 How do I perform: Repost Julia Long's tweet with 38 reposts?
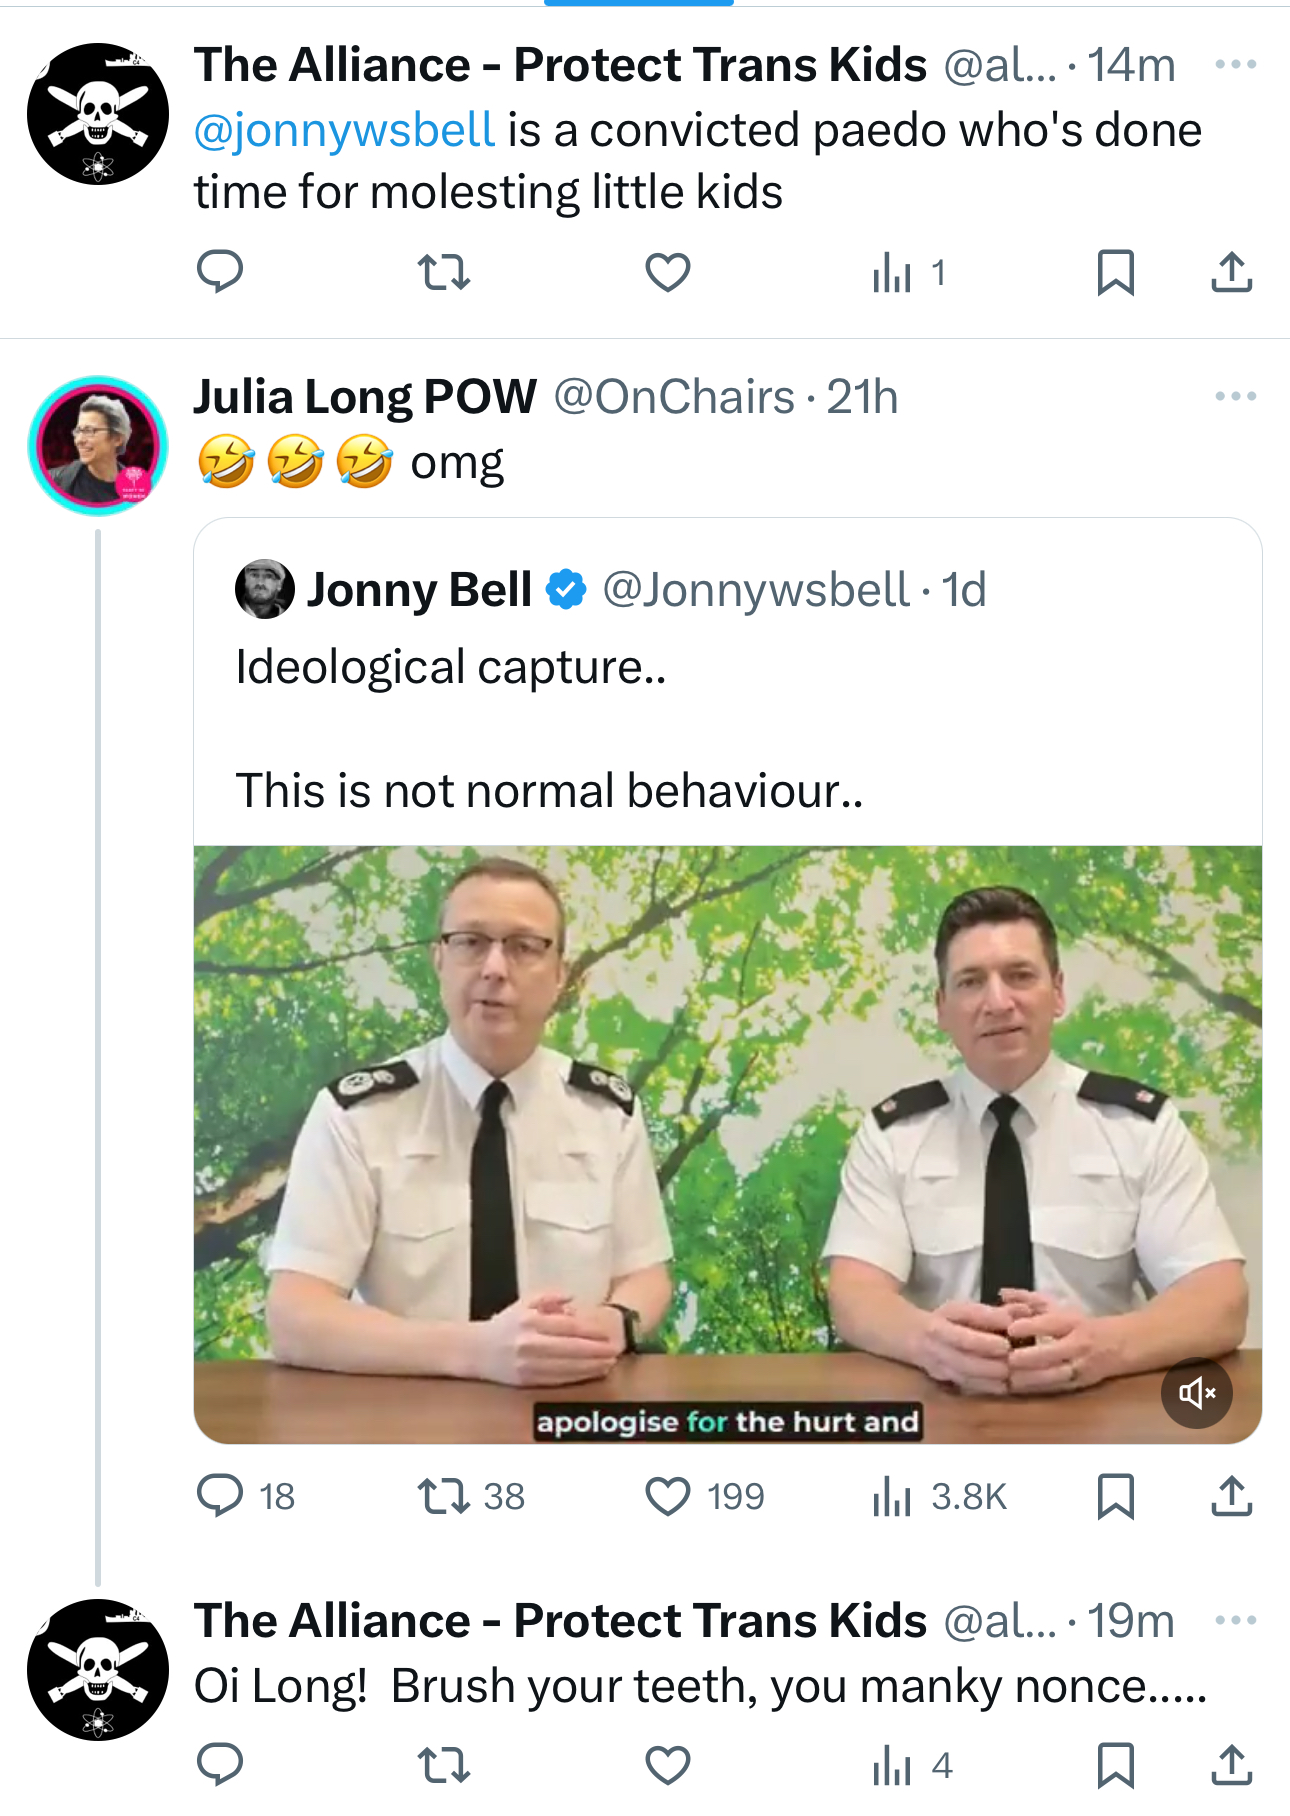point(443,1496)
